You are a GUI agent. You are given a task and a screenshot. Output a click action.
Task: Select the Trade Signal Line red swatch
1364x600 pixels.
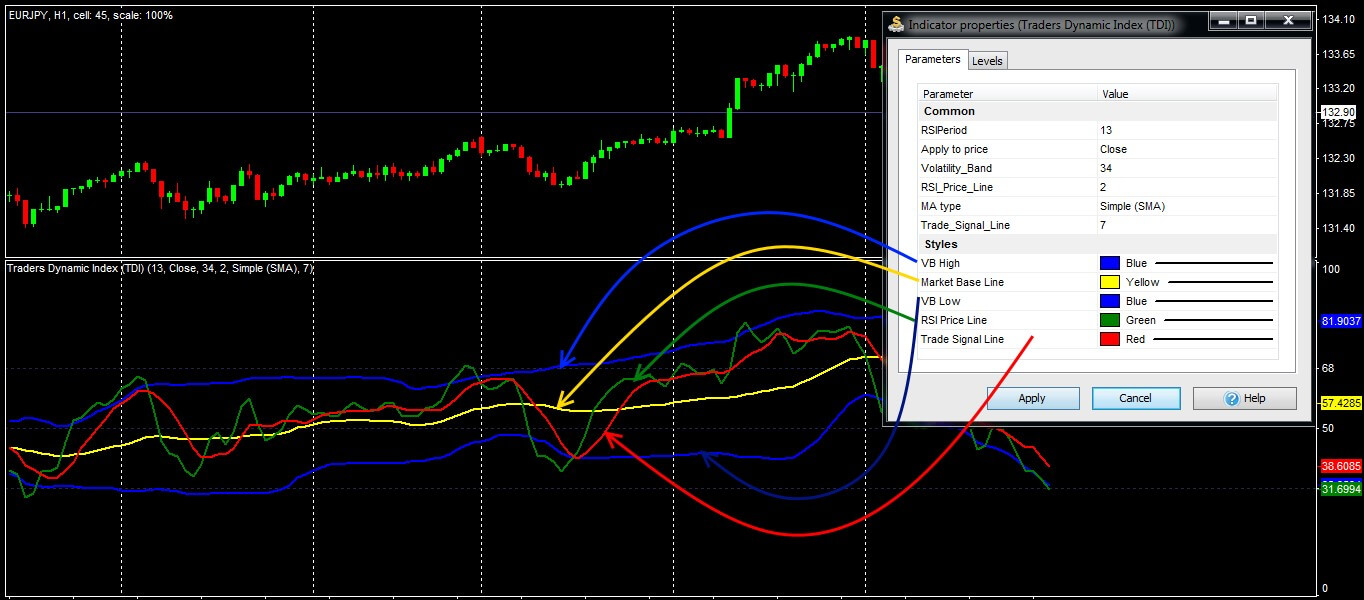pos(1109,339)
